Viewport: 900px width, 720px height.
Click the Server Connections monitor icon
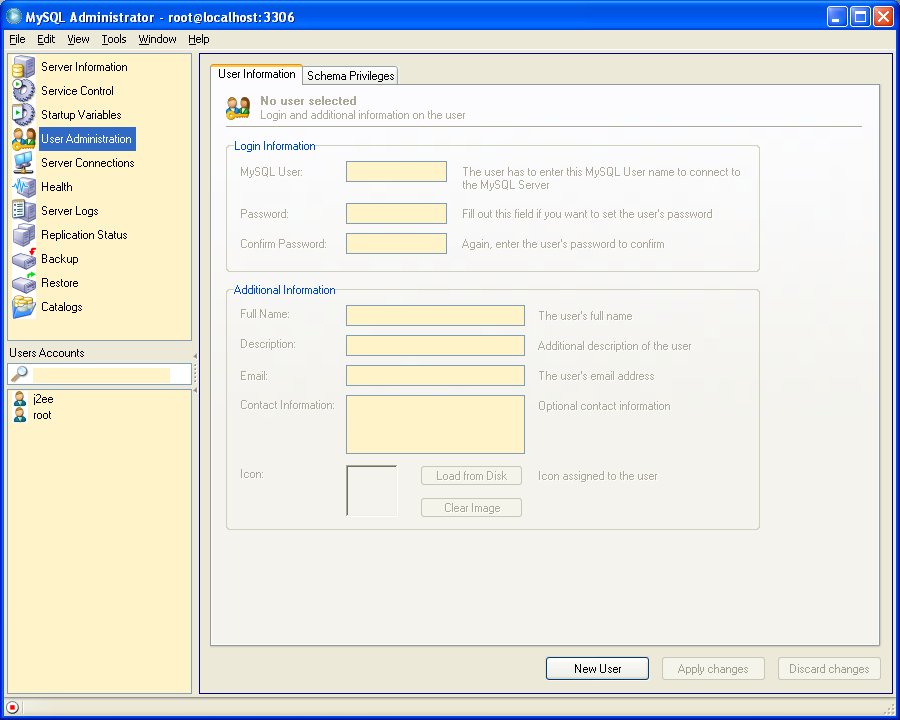pos(24,163)
